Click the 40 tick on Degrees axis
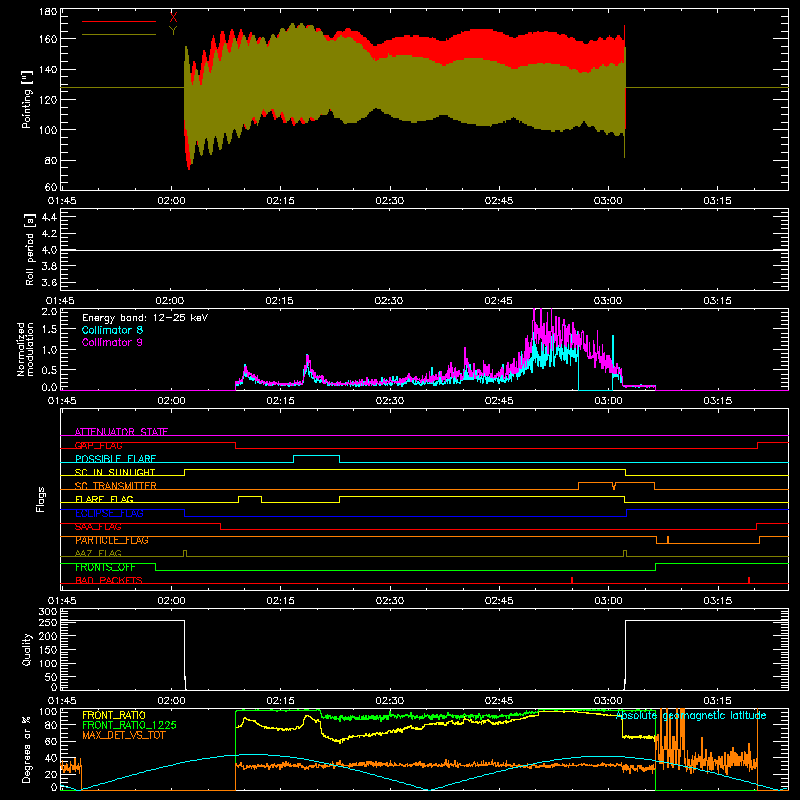The height and width of the screenshot is (800, 800). point(51,758)
